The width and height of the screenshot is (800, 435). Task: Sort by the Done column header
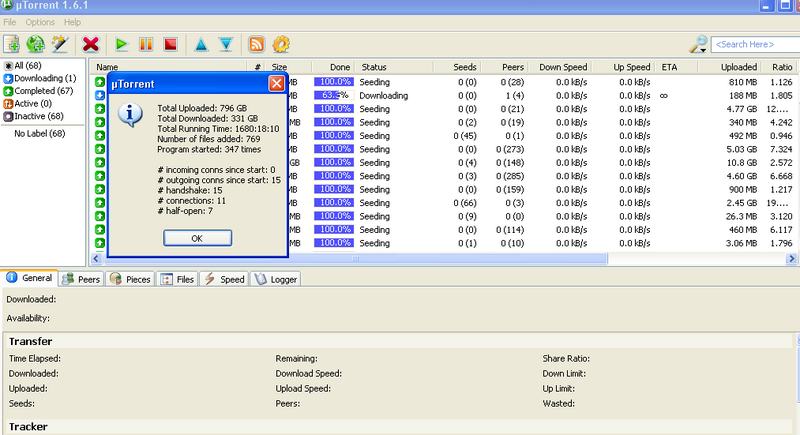333,67
